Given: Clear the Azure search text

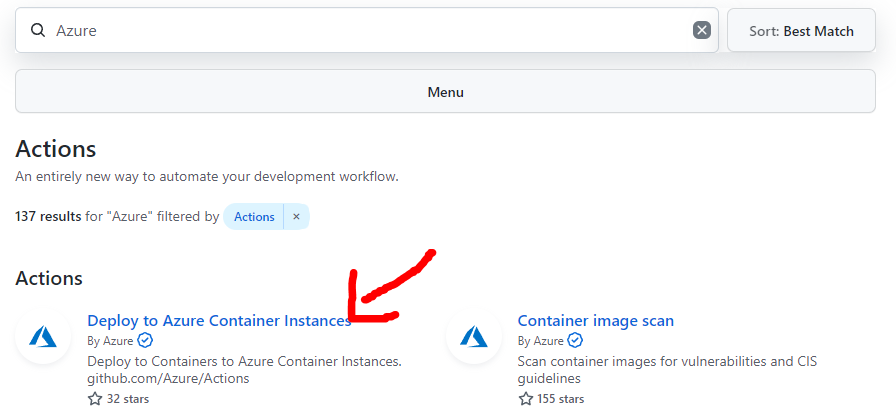Looking at the screenshot, I should tap(702, 31).
